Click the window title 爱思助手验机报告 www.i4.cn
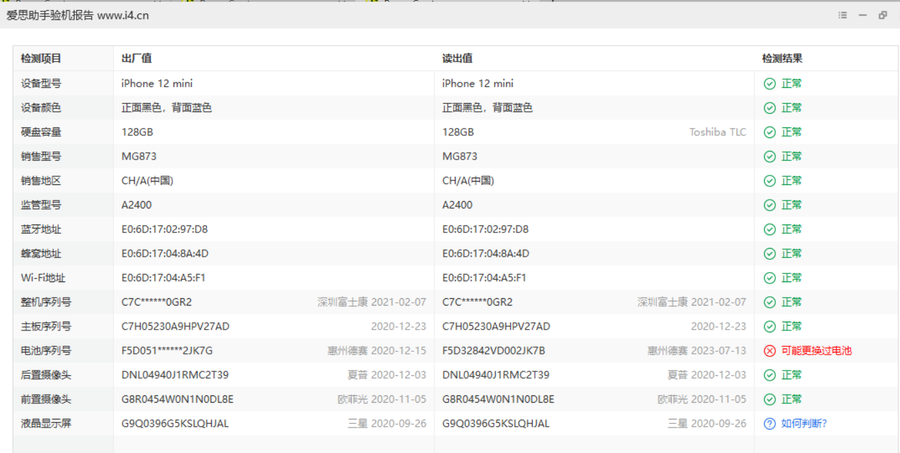The image size is (900, 453). [x=77, y=16]
